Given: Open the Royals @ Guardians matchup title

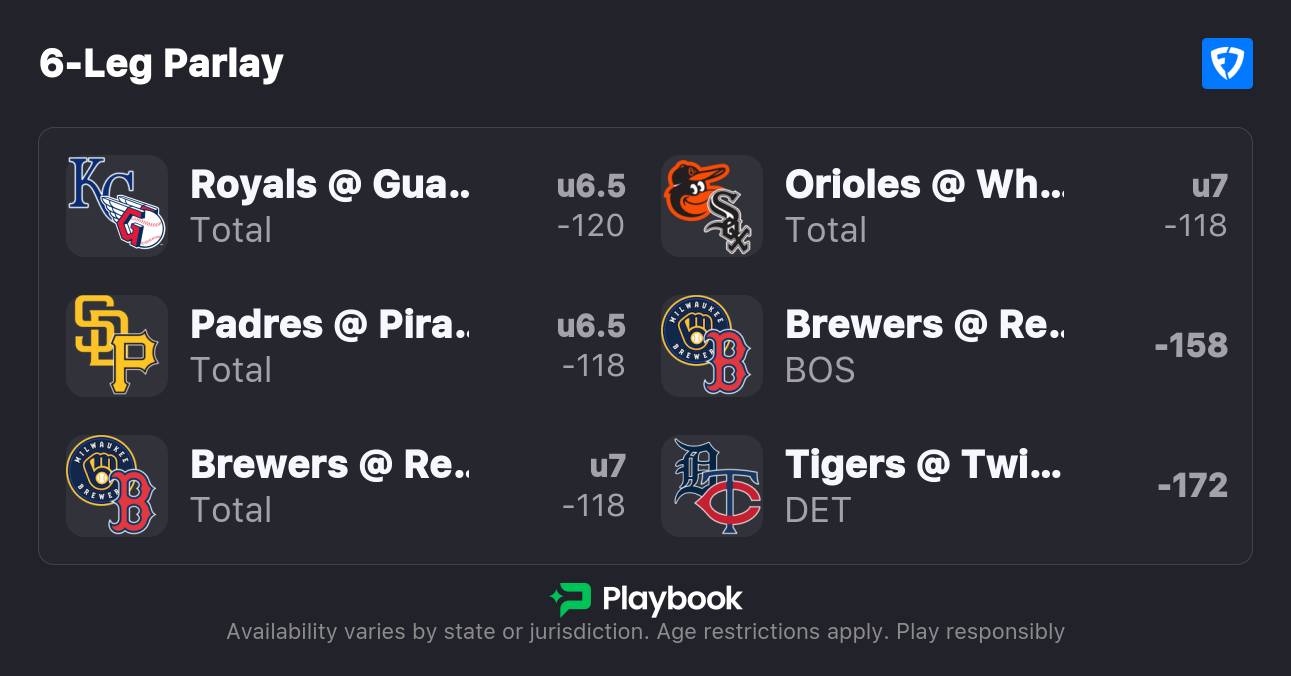Looking at the screenshot, I should click(x=330, y=185).
